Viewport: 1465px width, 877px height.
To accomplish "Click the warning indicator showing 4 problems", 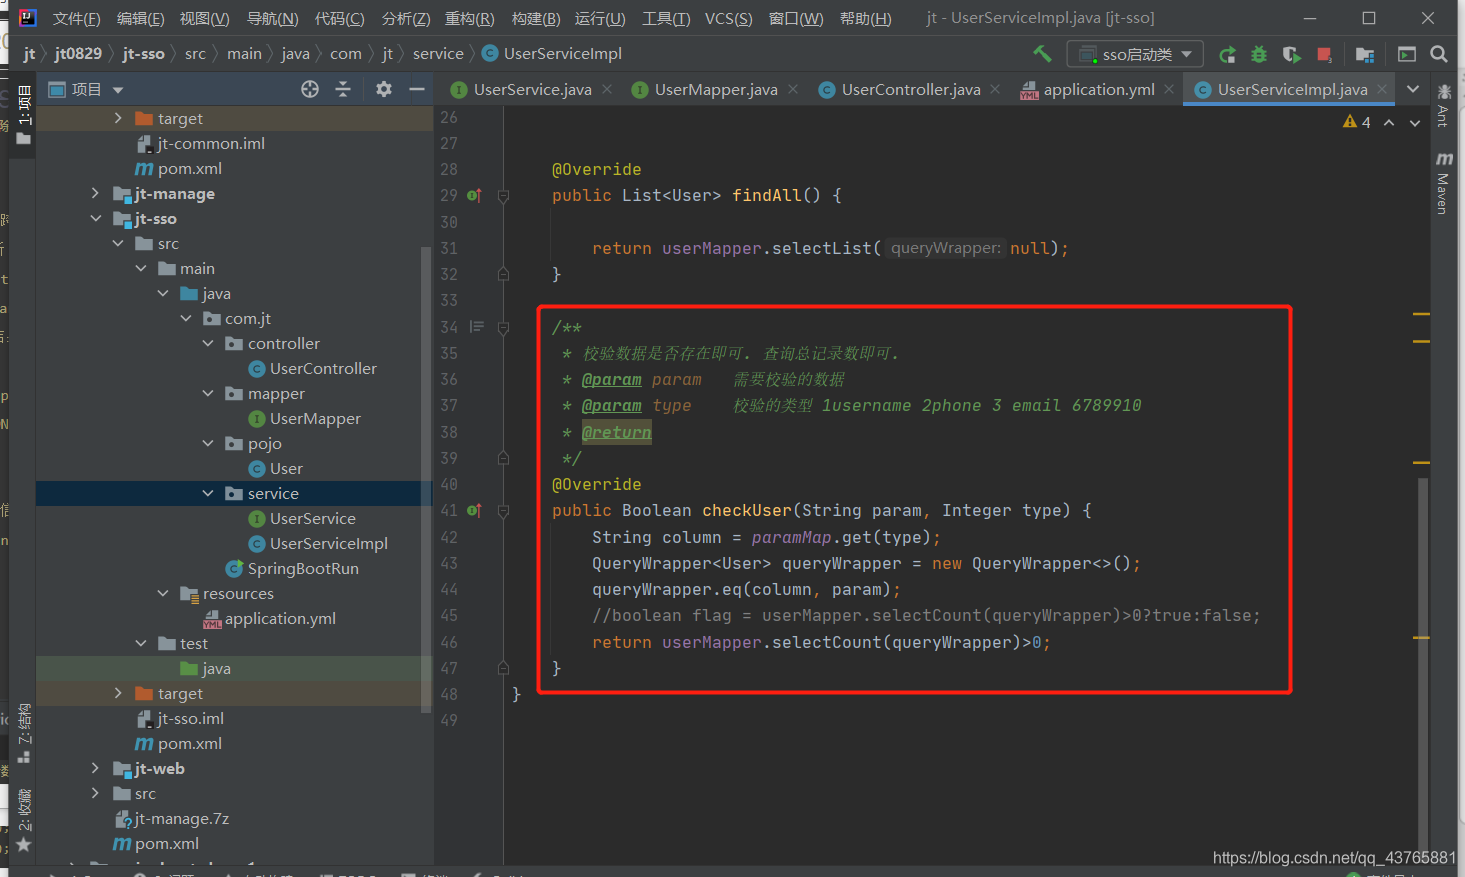I will (x=1357, y=122).
